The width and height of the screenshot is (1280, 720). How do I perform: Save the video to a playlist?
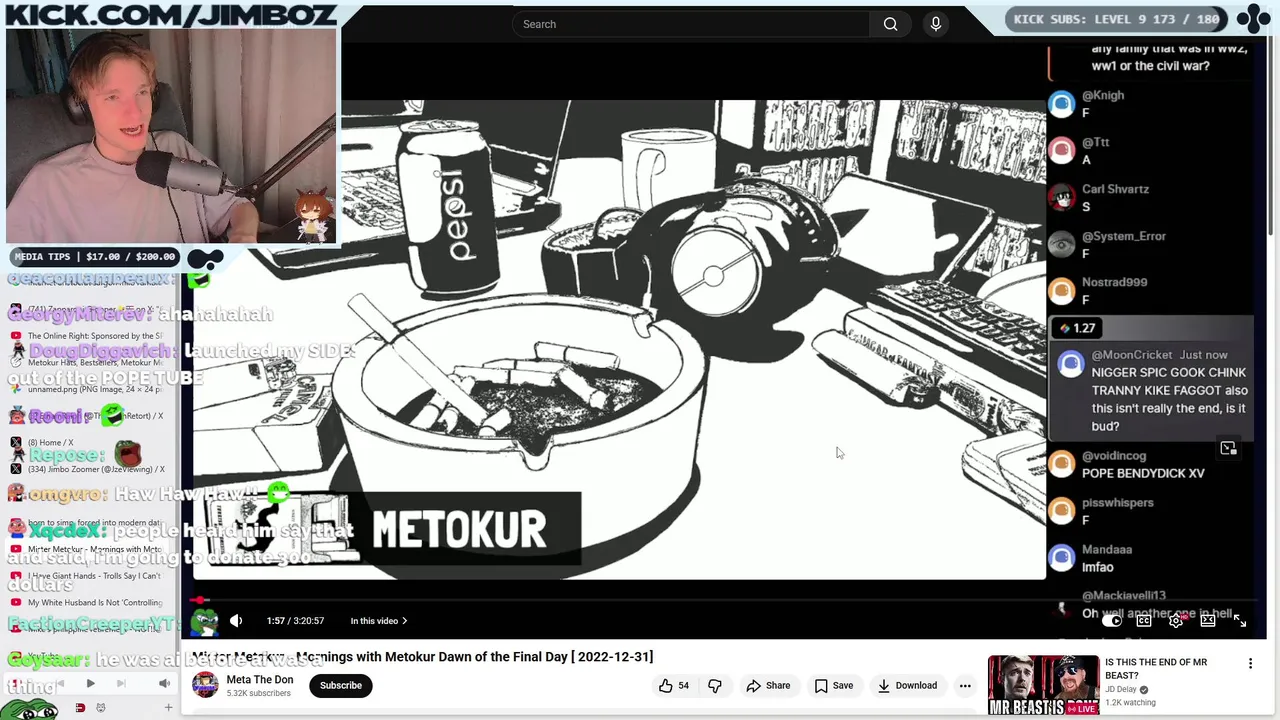pos(834,685)
